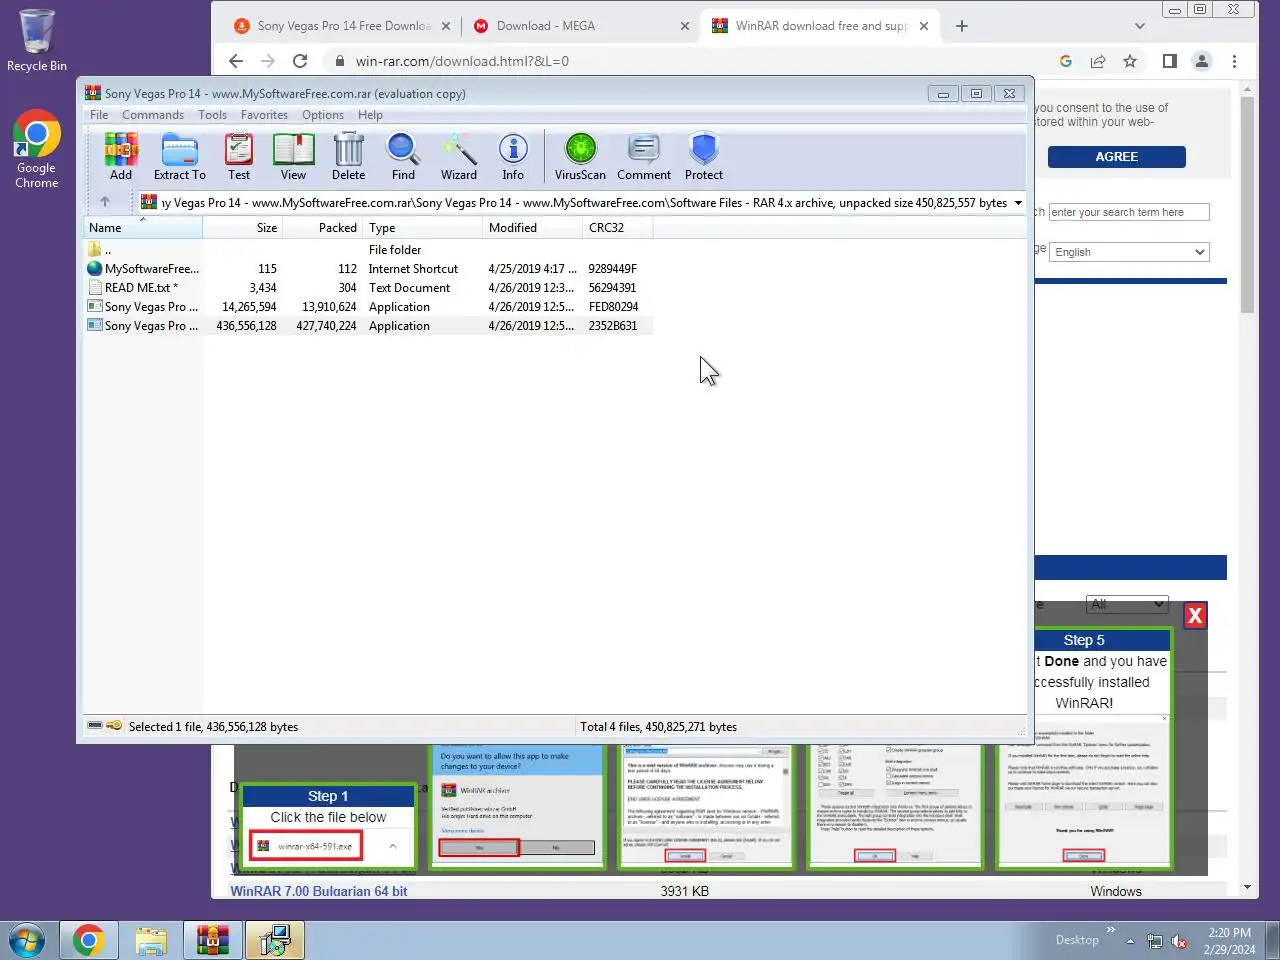Click the taskbar clock showing 2:20 PM
The height and width of the screenshot is (960, 1280).
click(x=1229, y=941)
